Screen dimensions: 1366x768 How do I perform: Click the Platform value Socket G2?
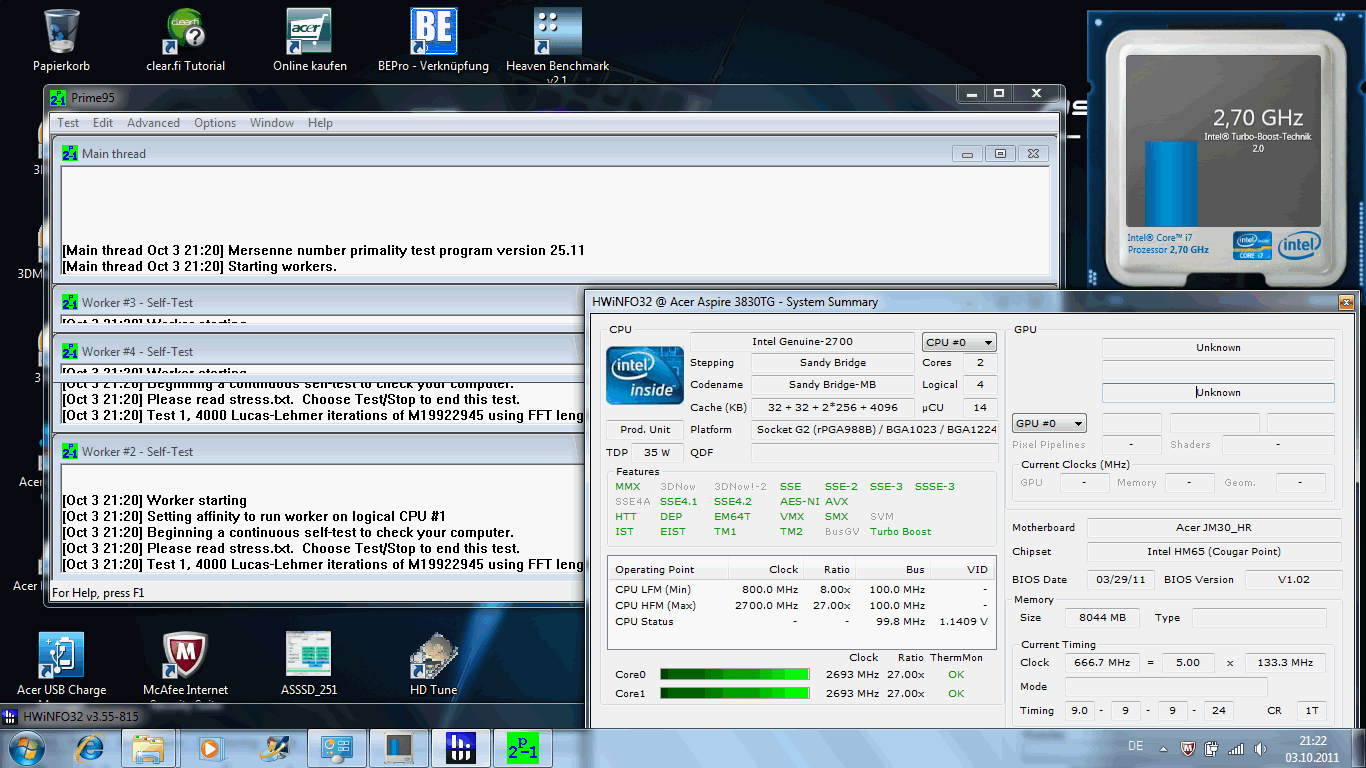pos(875,429)
